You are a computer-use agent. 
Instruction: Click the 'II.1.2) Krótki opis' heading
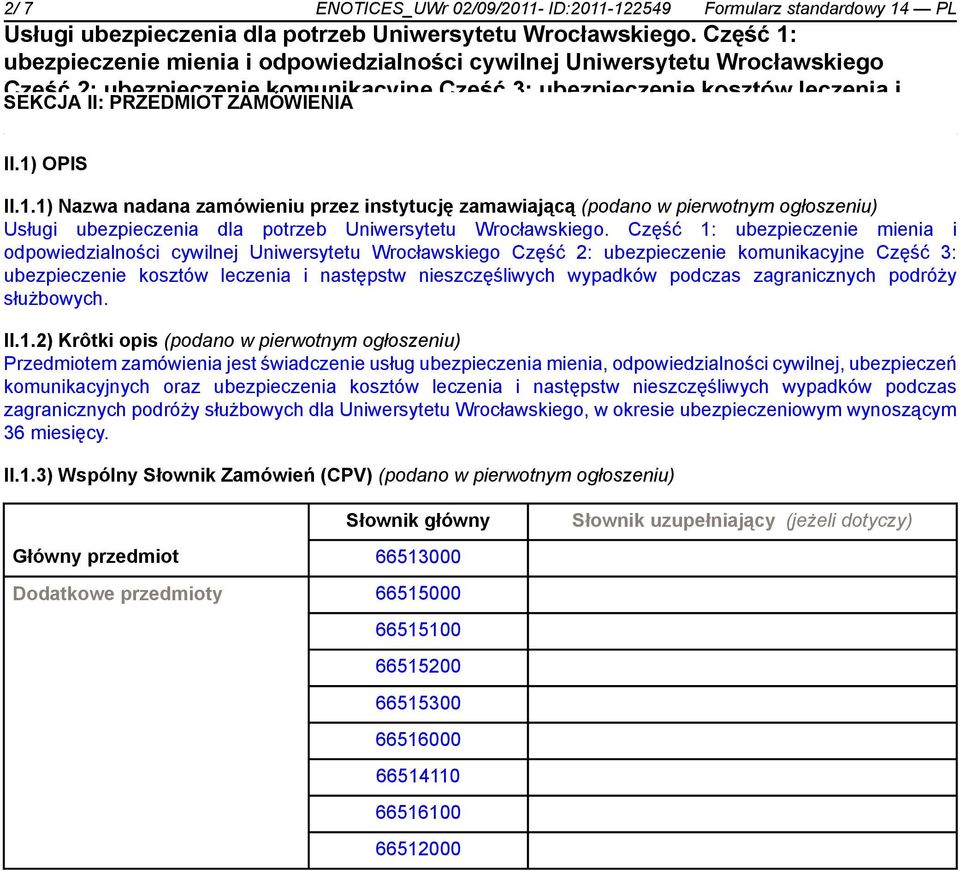(81, 340)
